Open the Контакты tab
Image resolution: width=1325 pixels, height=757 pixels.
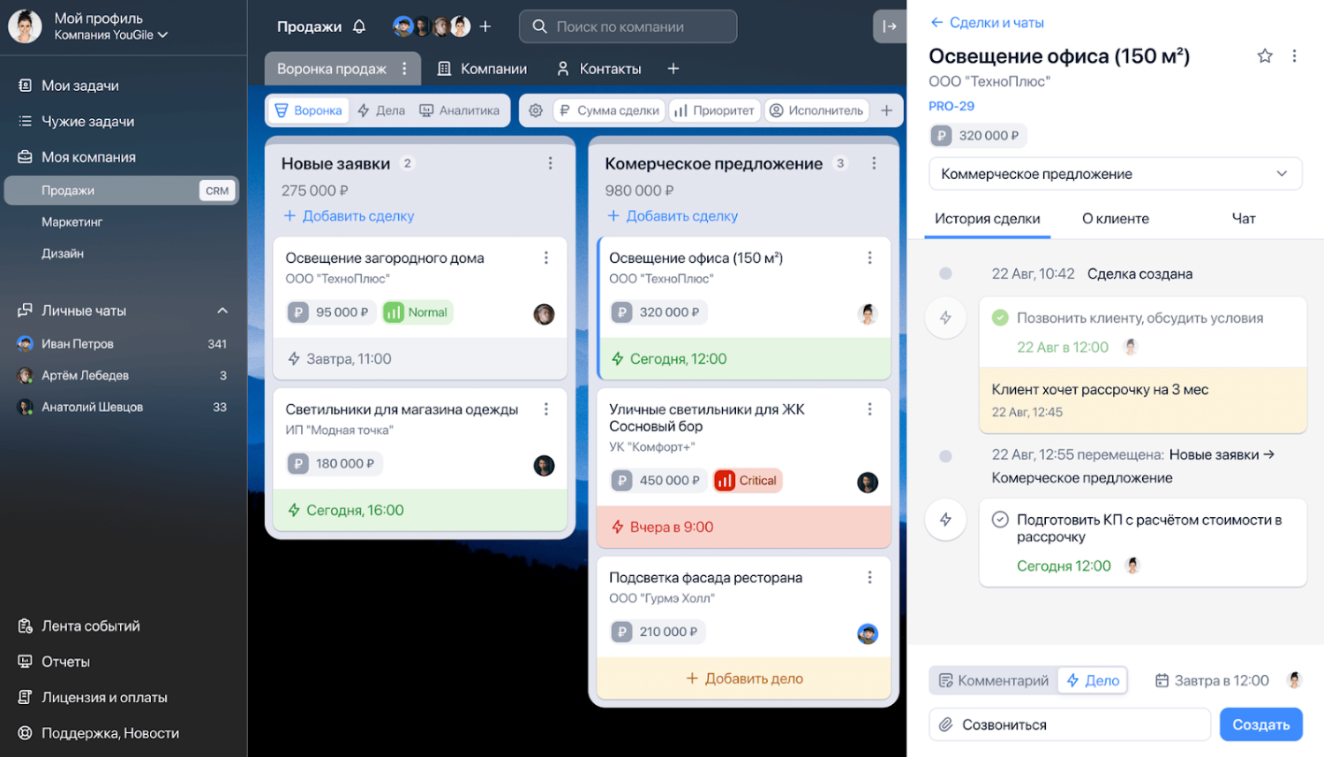600,68
